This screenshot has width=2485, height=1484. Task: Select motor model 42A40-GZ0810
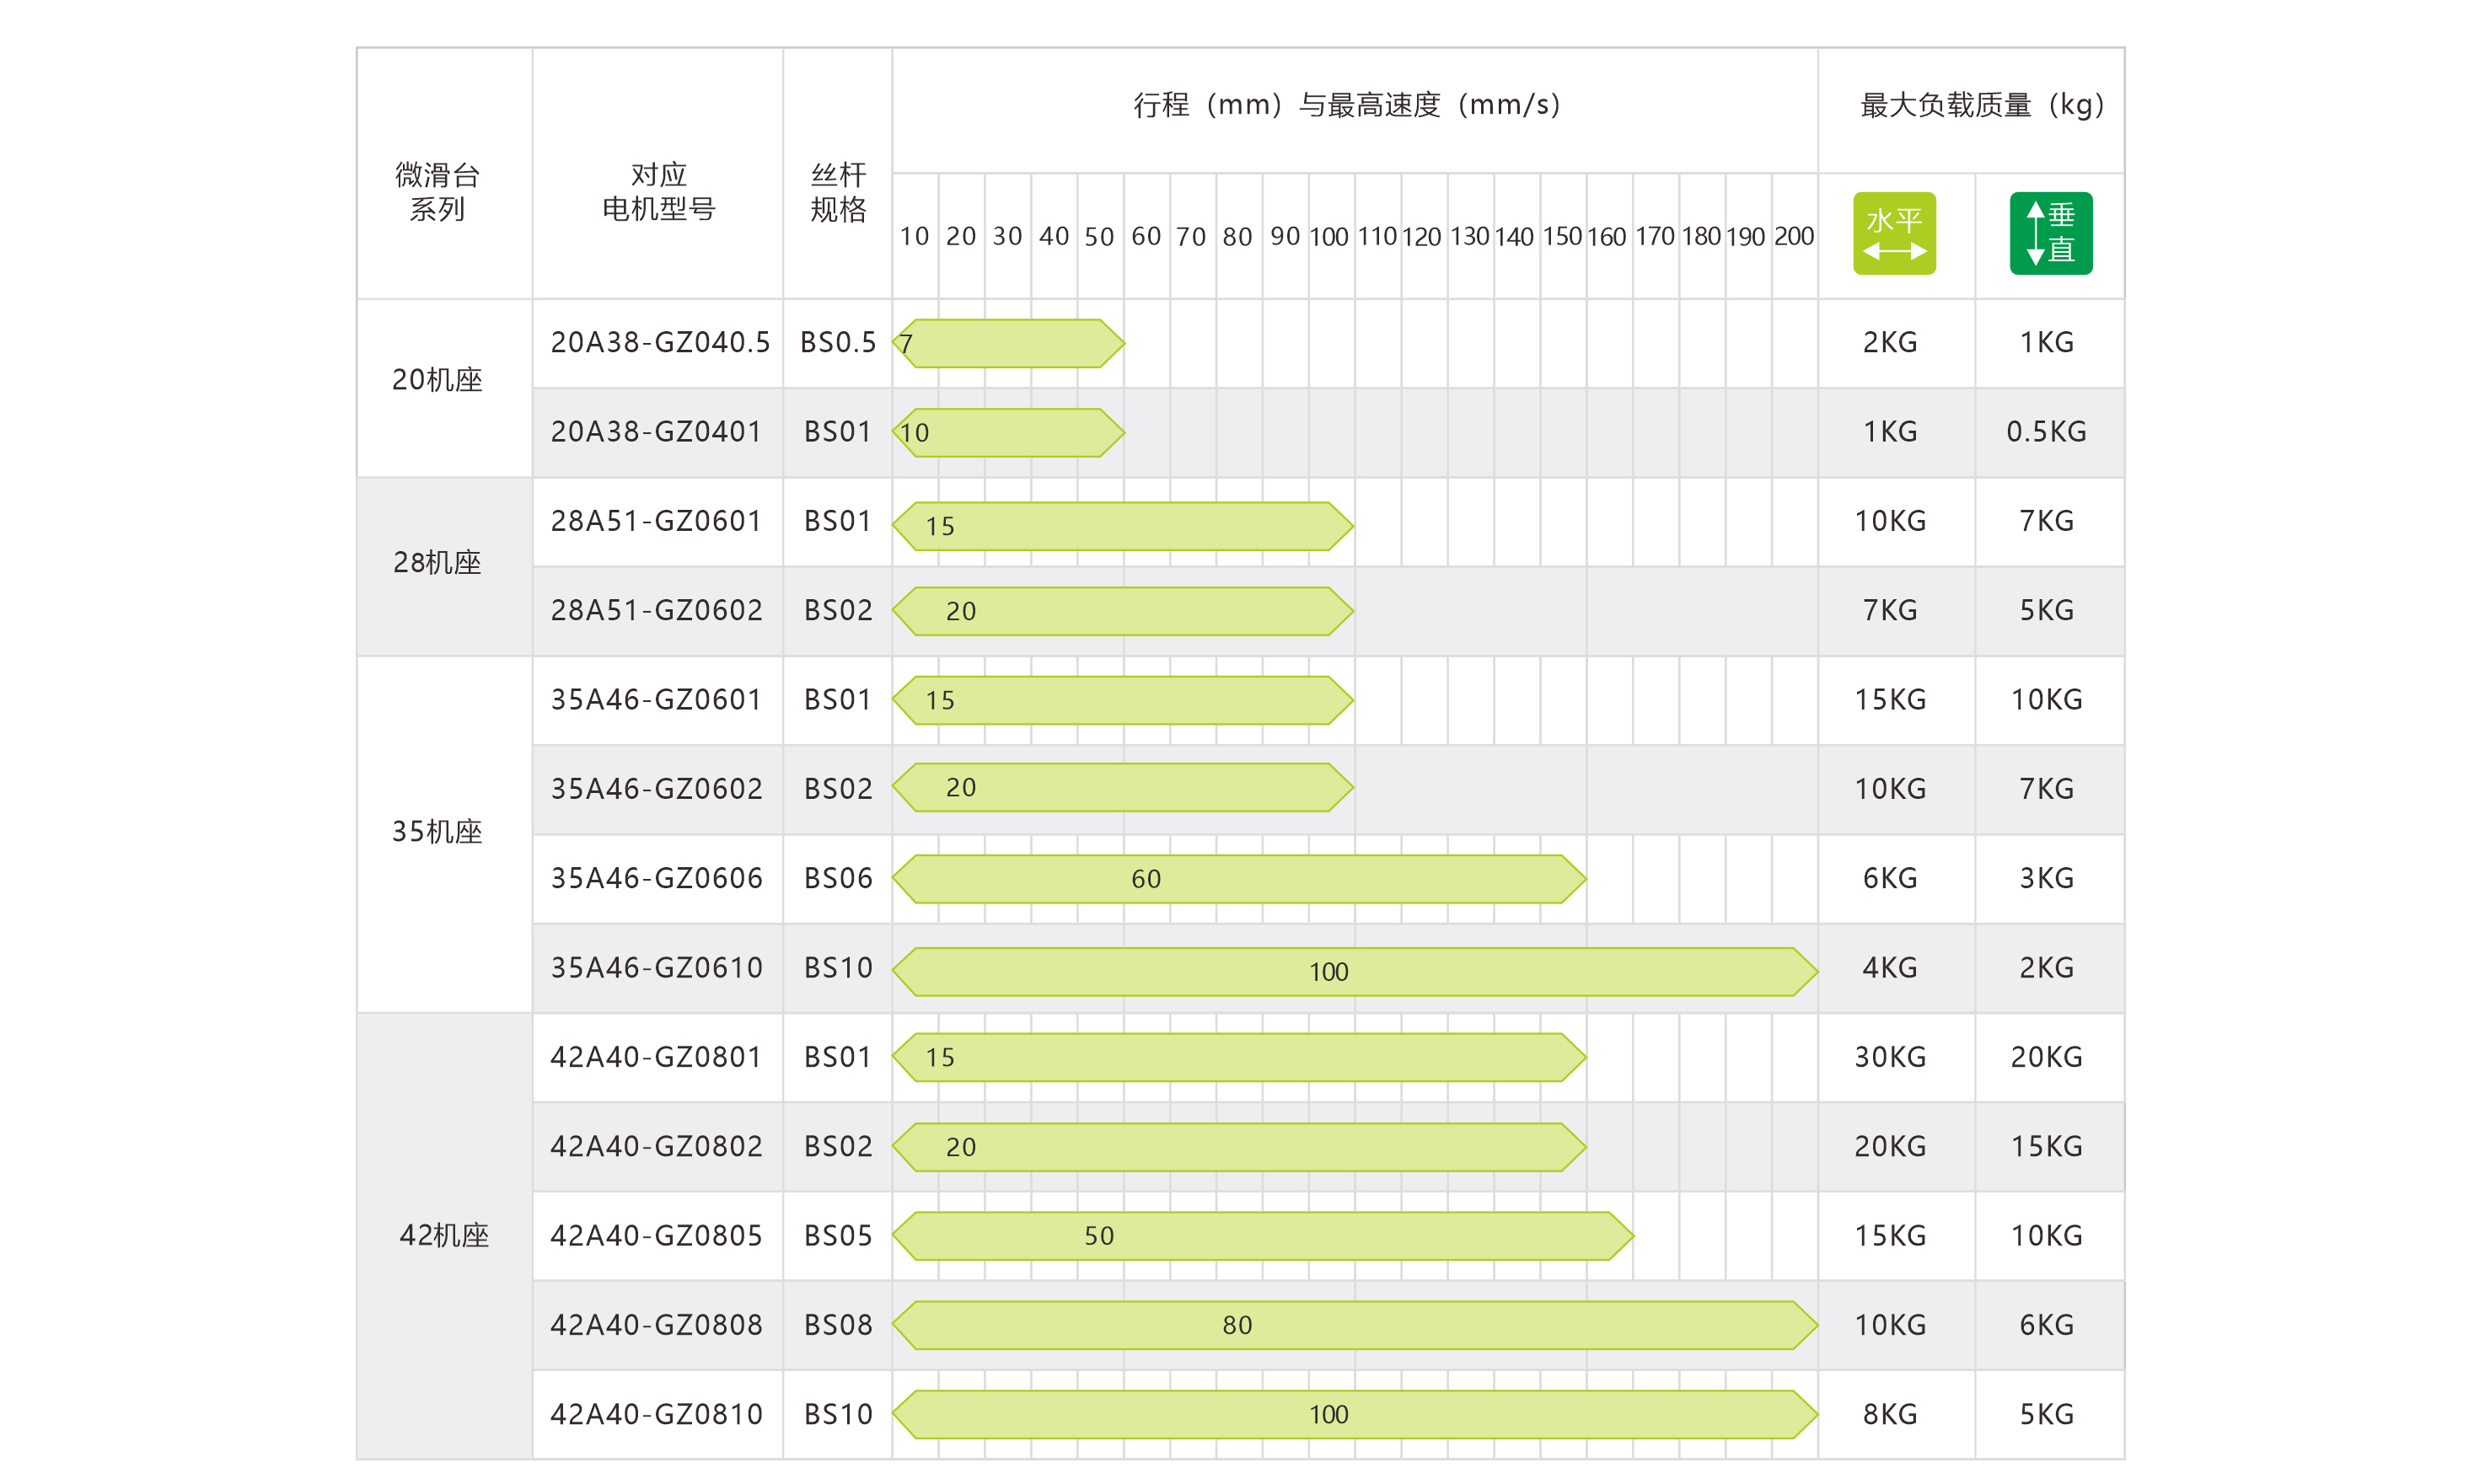656,1414
